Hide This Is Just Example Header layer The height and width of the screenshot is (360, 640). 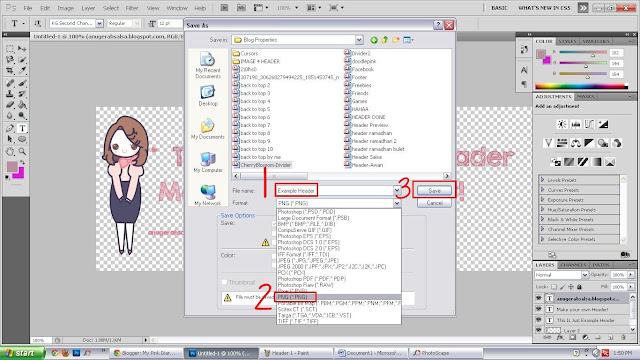tap(538, 320)
